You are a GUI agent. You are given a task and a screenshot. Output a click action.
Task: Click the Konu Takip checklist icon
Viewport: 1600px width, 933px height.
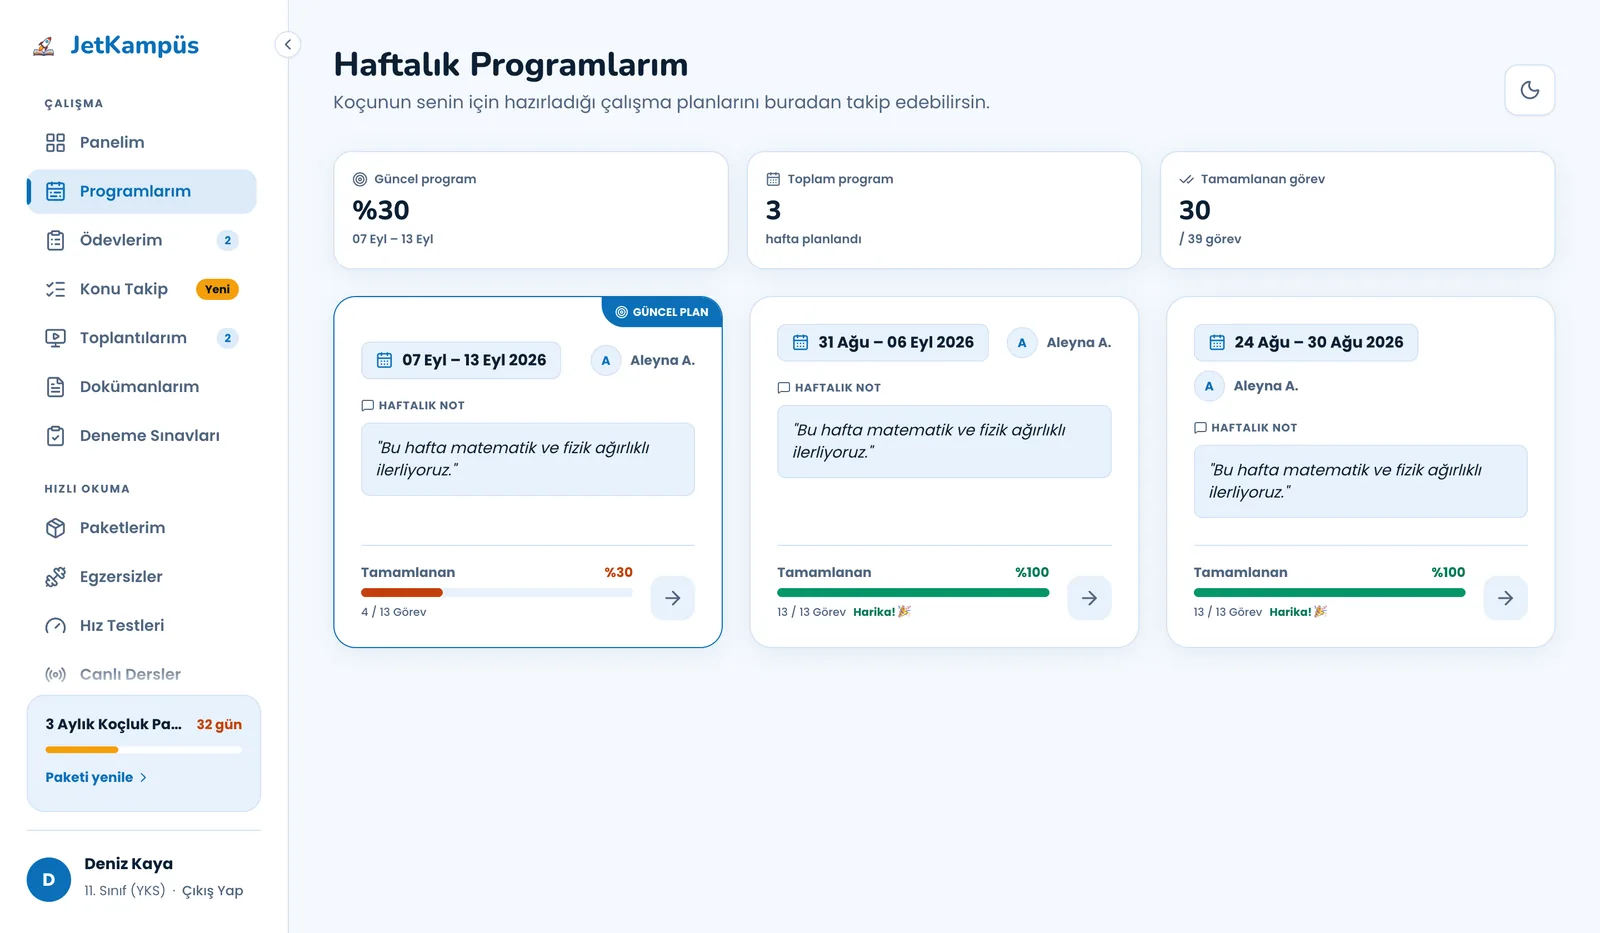tap(56, 289)
